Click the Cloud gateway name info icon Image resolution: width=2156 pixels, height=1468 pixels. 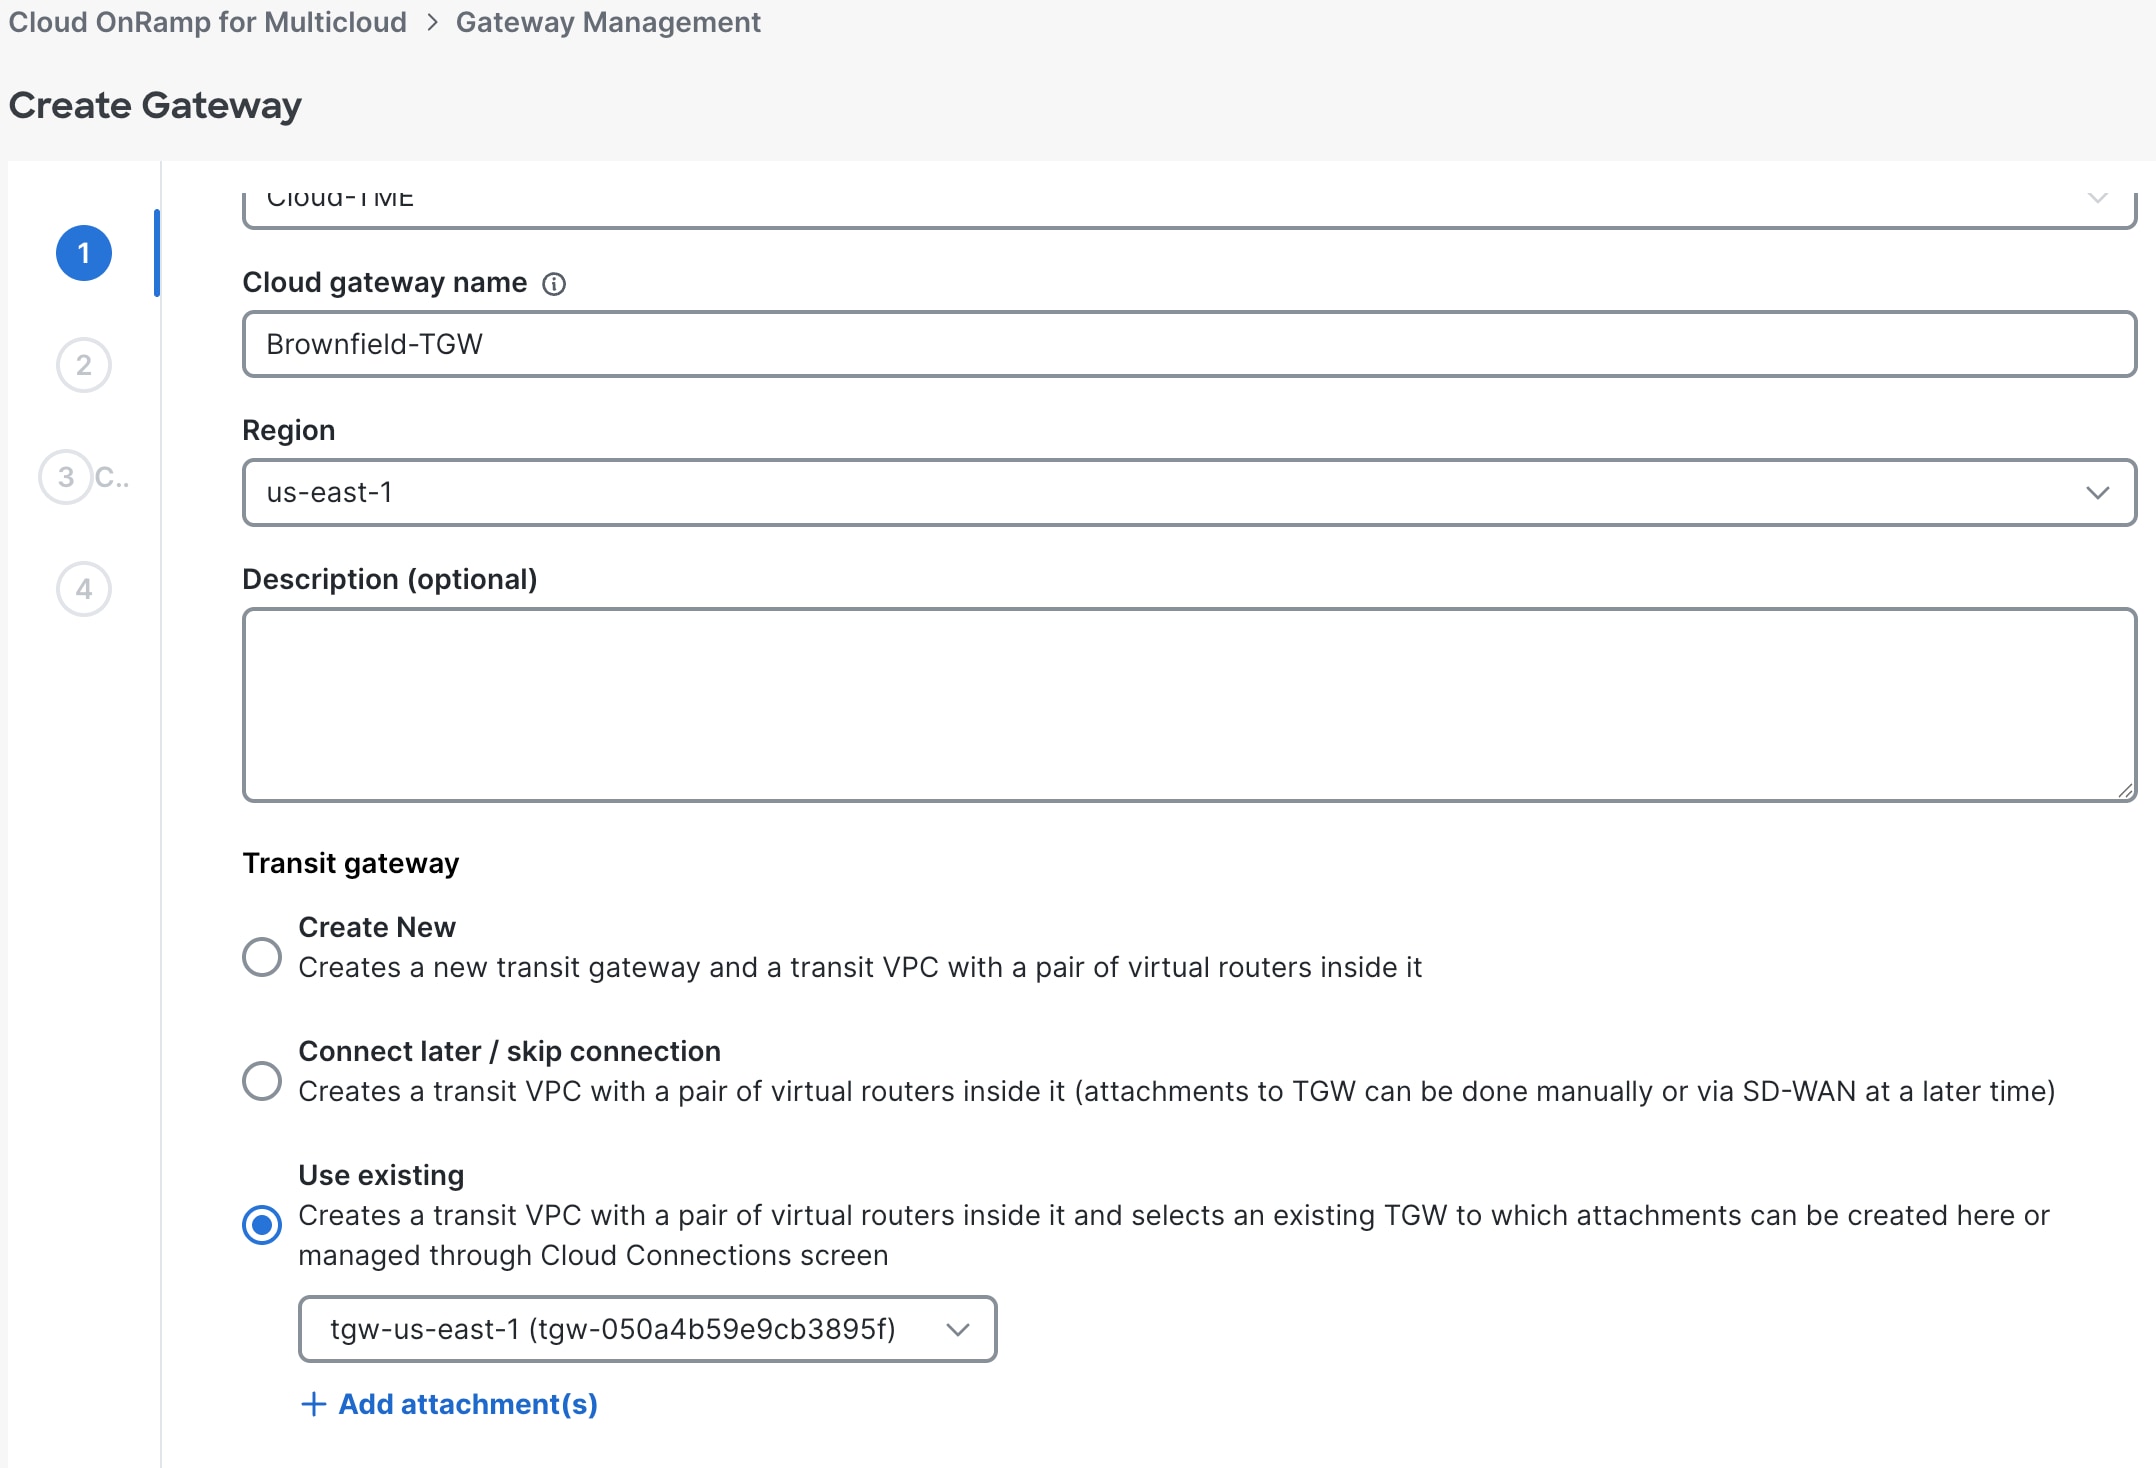[554, 284]
